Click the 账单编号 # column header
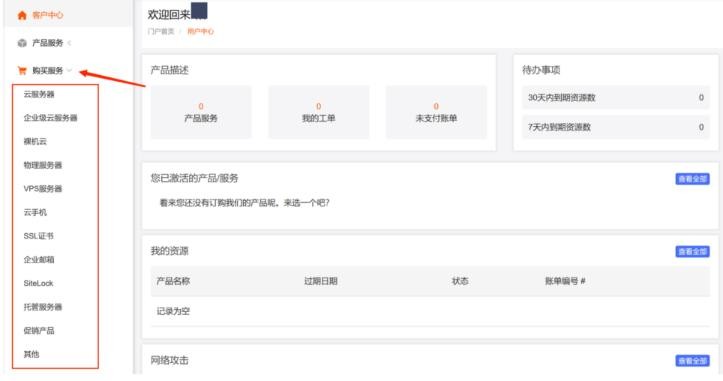This screenshot has width=723, height=381. [565, 281]
